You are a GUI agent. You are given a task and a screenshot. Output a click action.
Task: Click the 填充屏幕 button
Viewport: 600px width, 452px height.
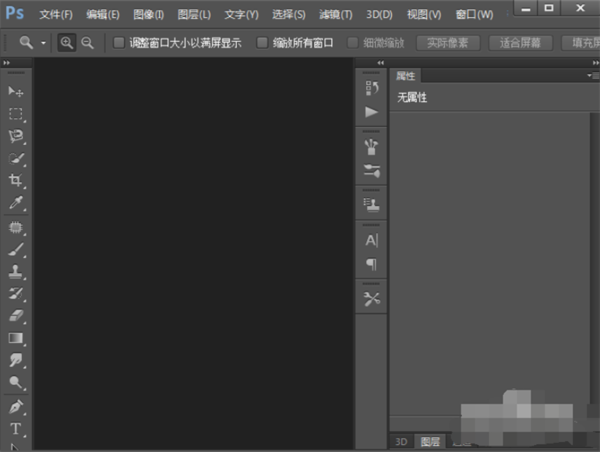(581, 43)
